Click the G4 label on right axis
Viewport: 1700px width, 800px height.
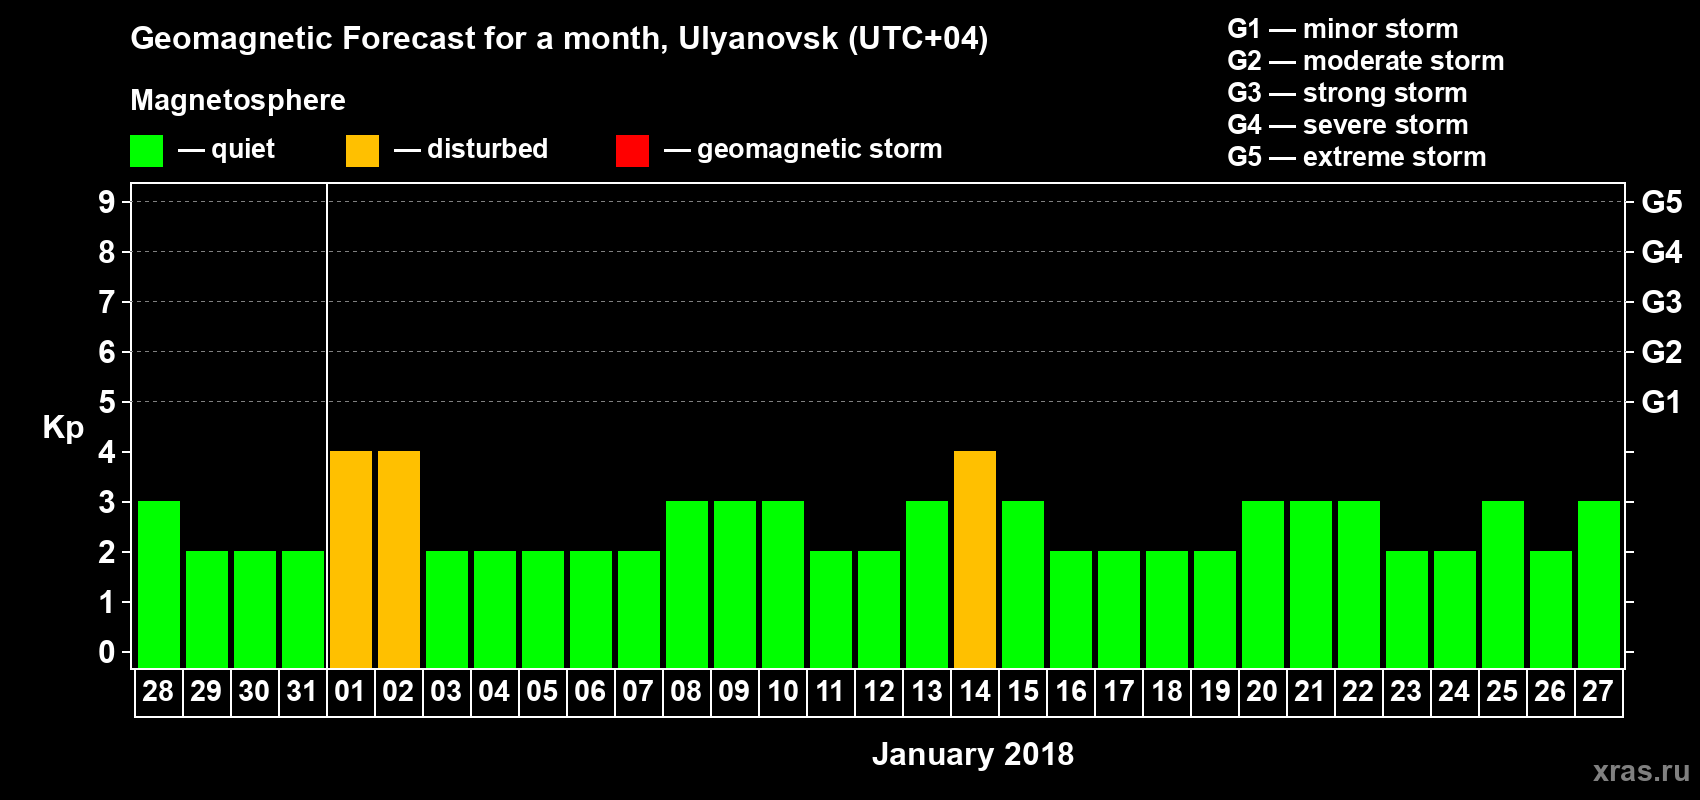[1662, 252]
